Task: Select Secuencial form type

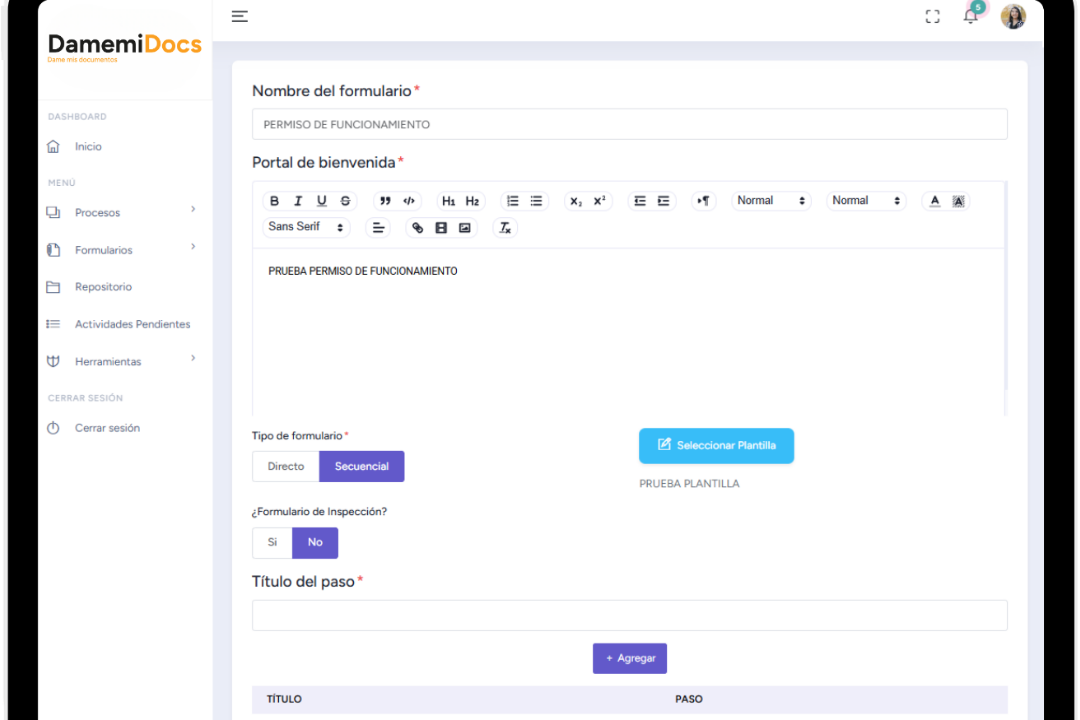Action: pyautogui.click(x=361, y=466)
